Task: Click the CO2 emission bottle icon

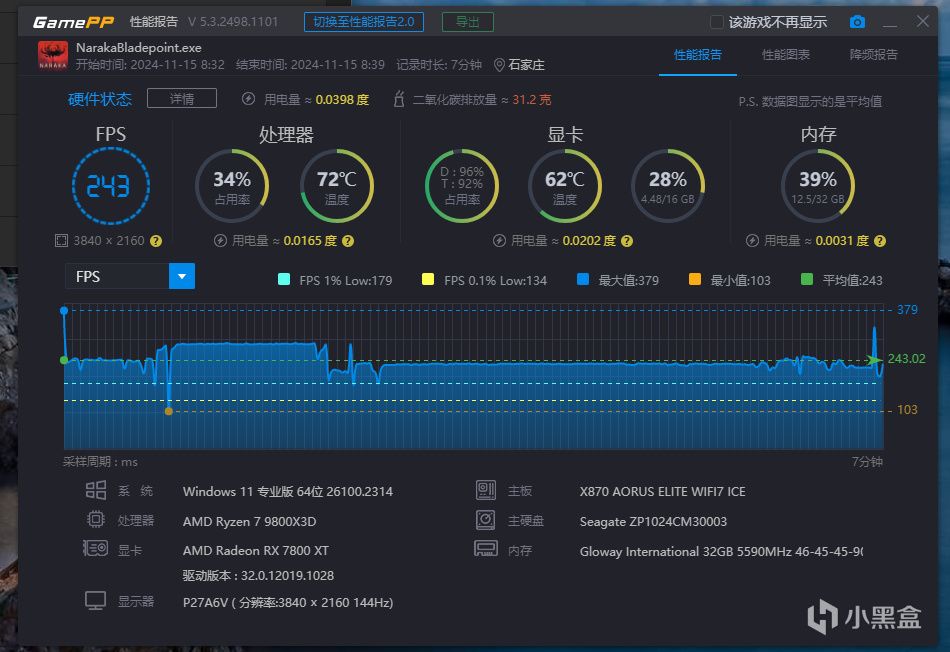Action: [x=399, y=99]
